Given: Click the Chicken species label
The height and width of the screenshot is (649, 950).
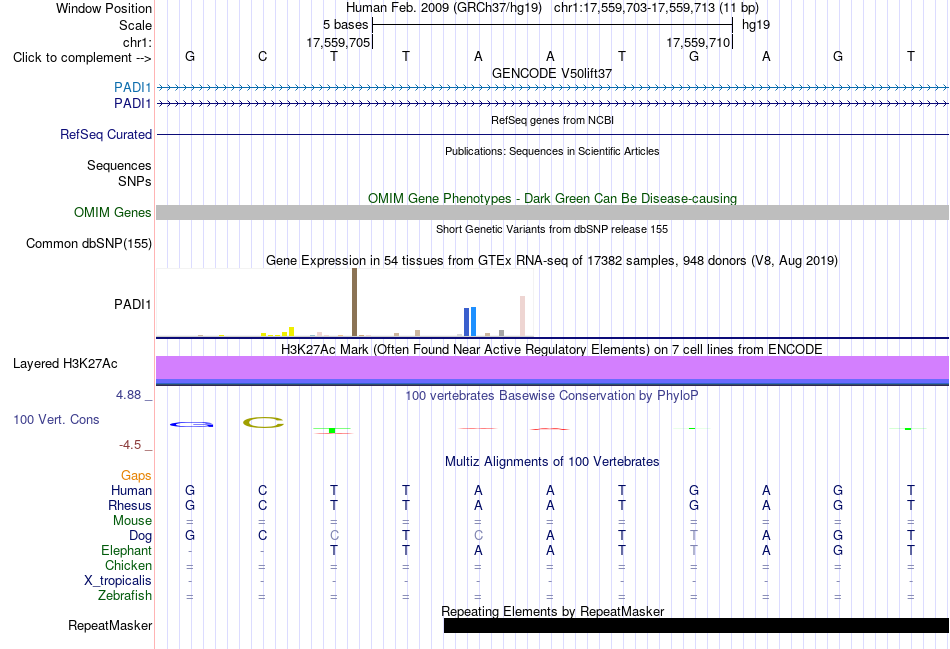Looking at the screenshot, I should [x=128, y=565].
